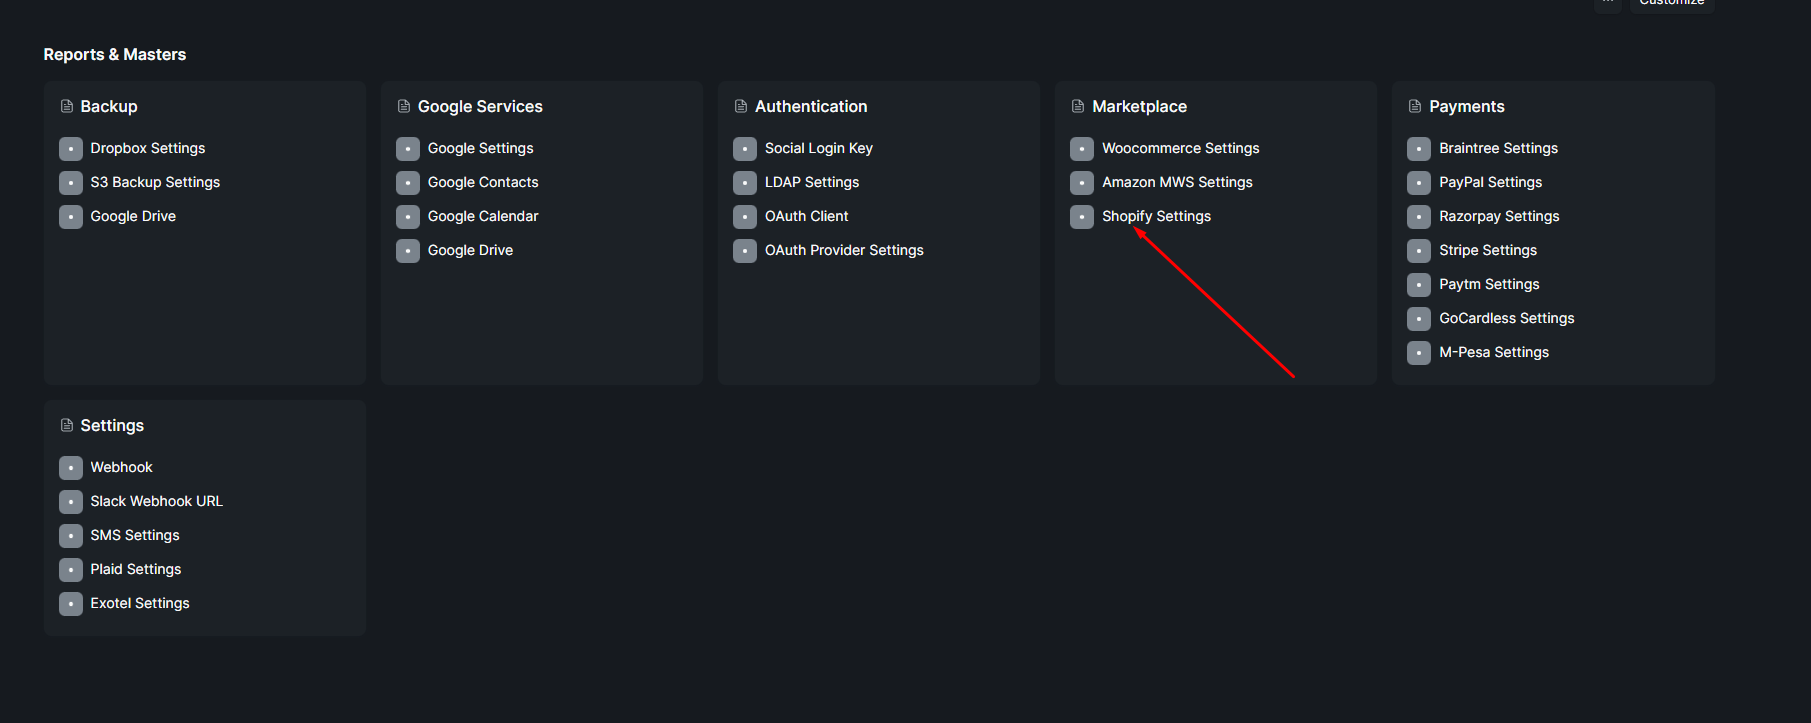Click the icon beside Social Login Key
Viewport: 1811px width, 723px height.
(744, 148)
